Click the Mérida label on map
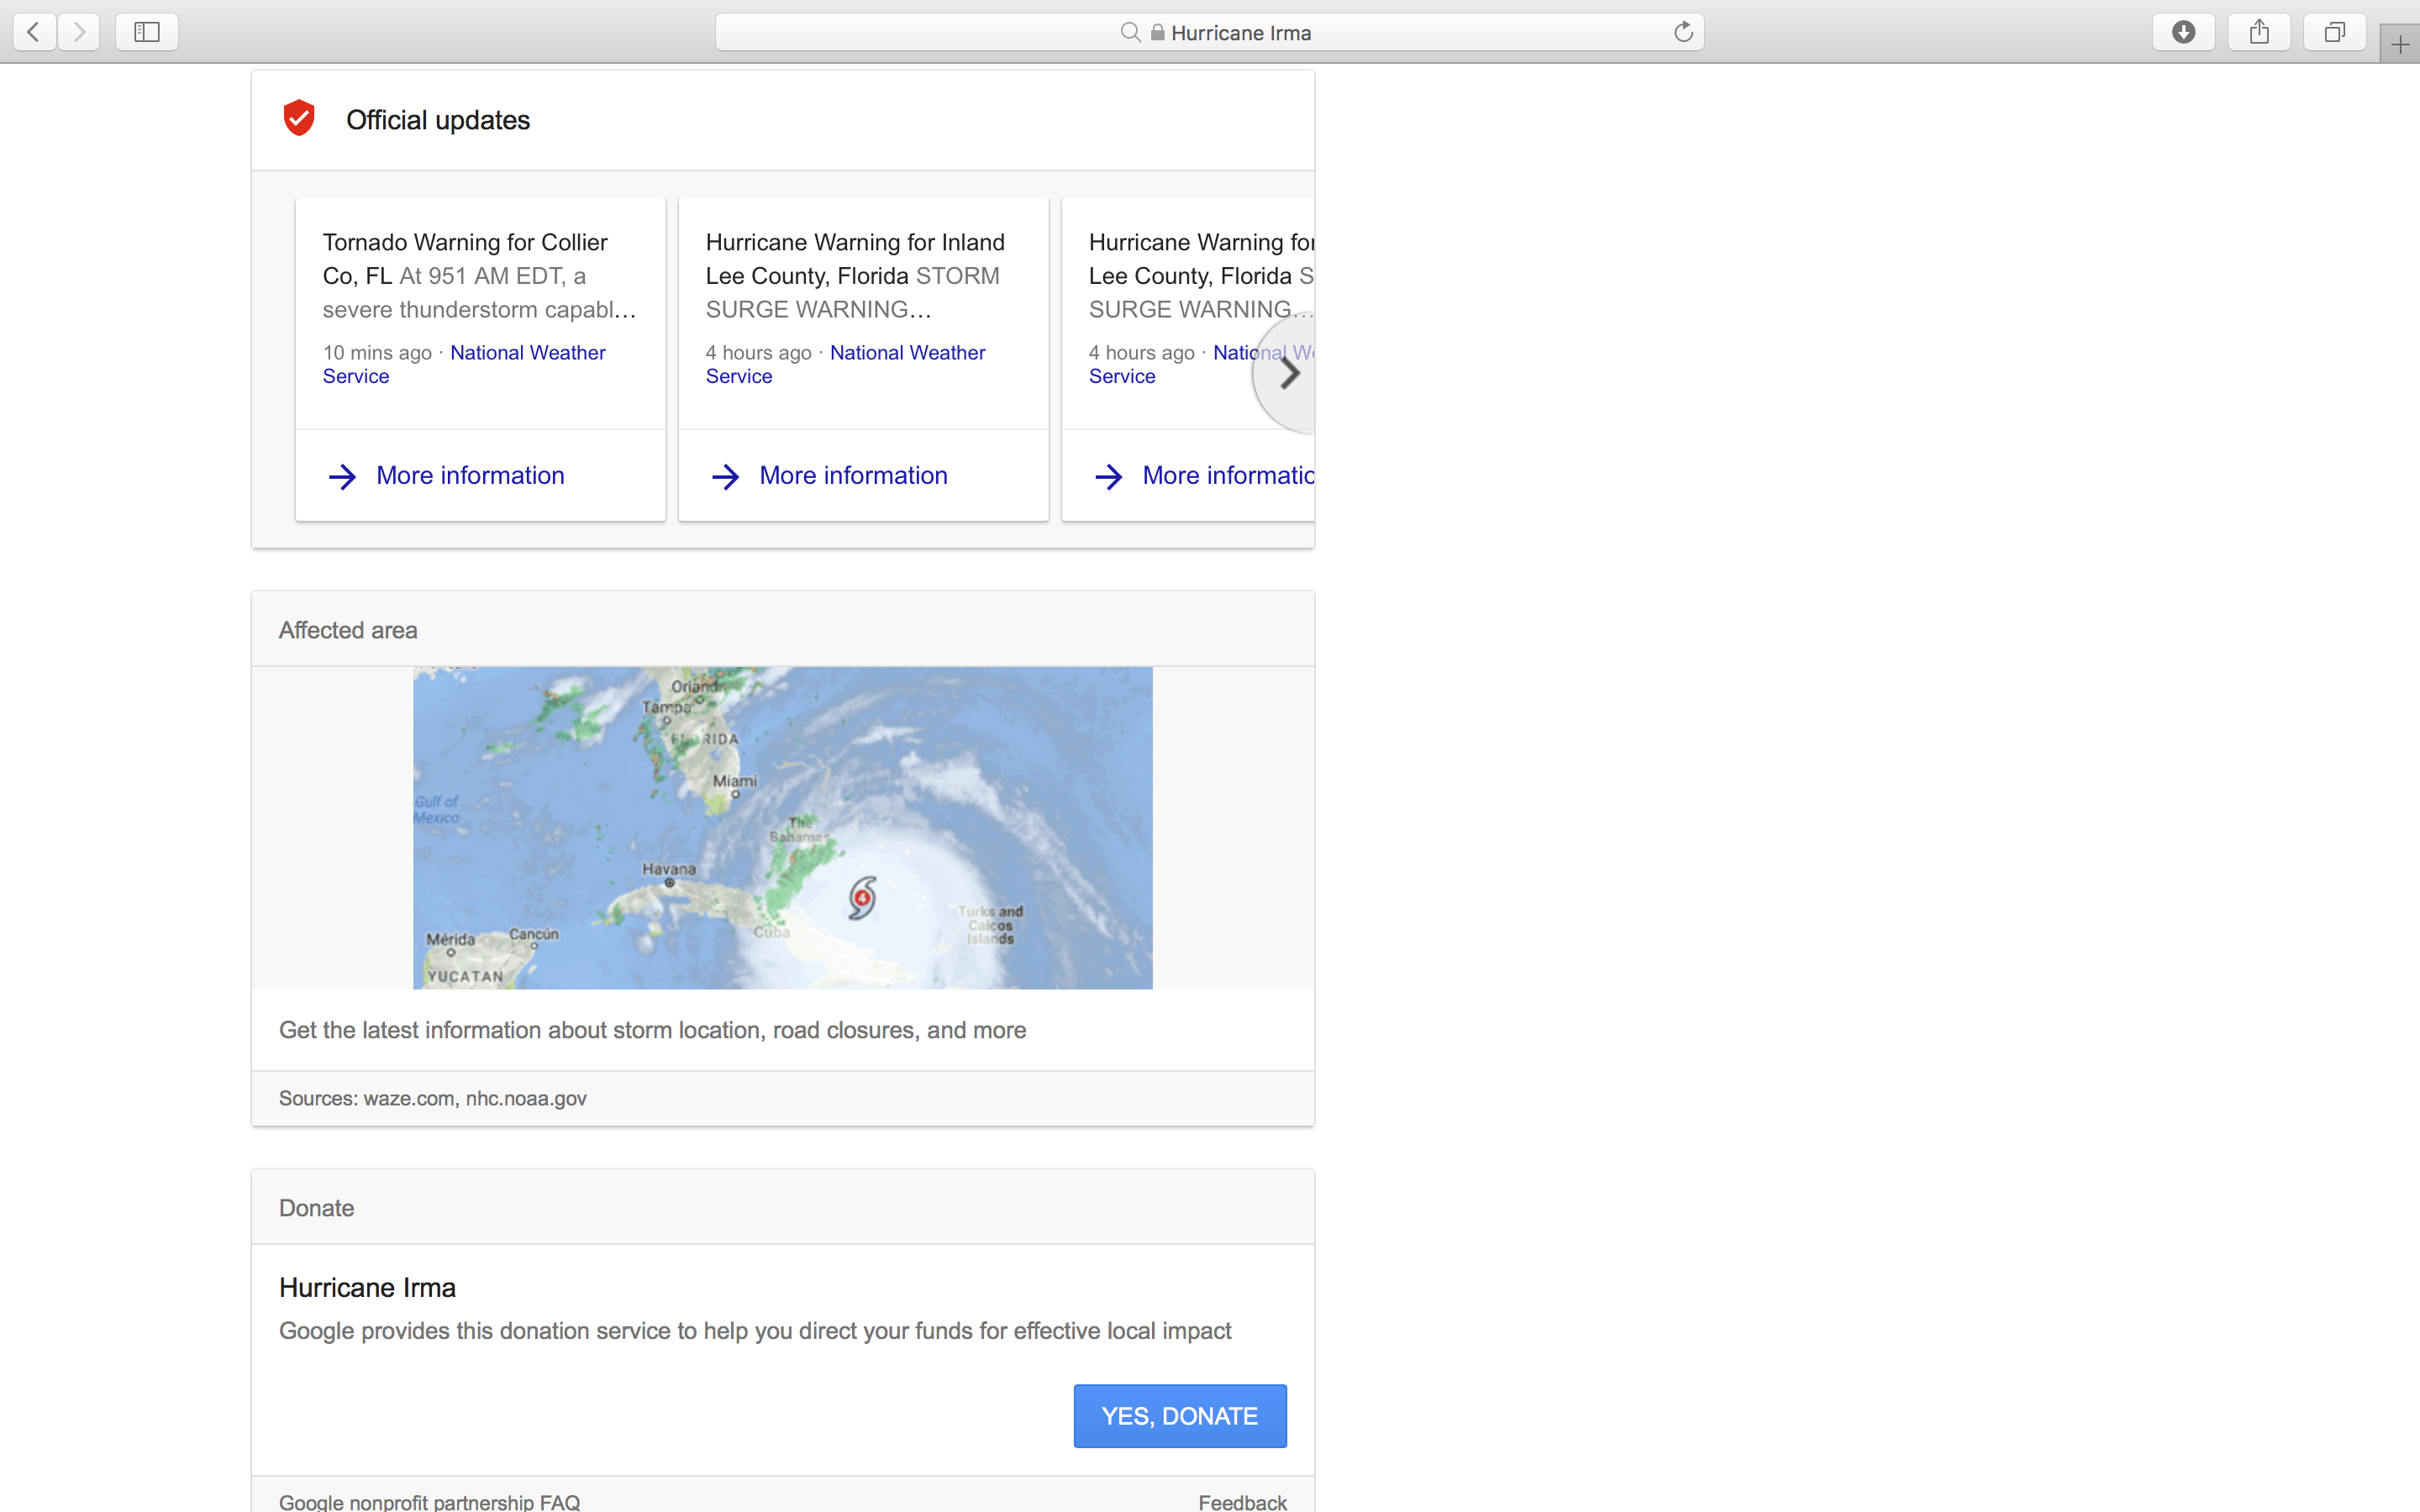 tap(451, 940)
